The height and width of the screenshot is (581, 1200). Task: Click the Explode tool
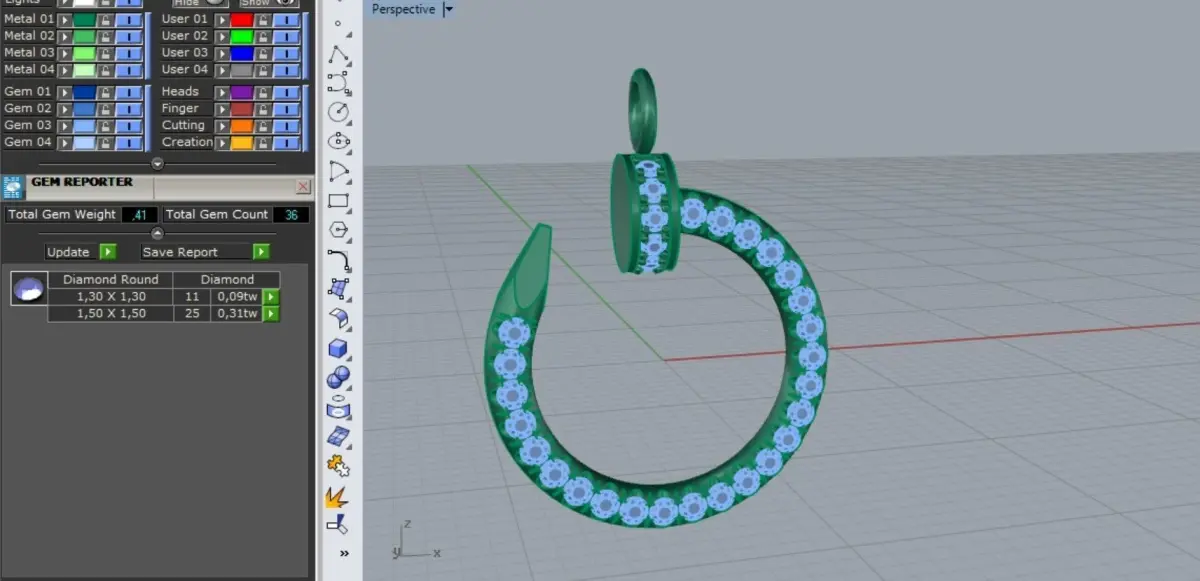point(337,495)
